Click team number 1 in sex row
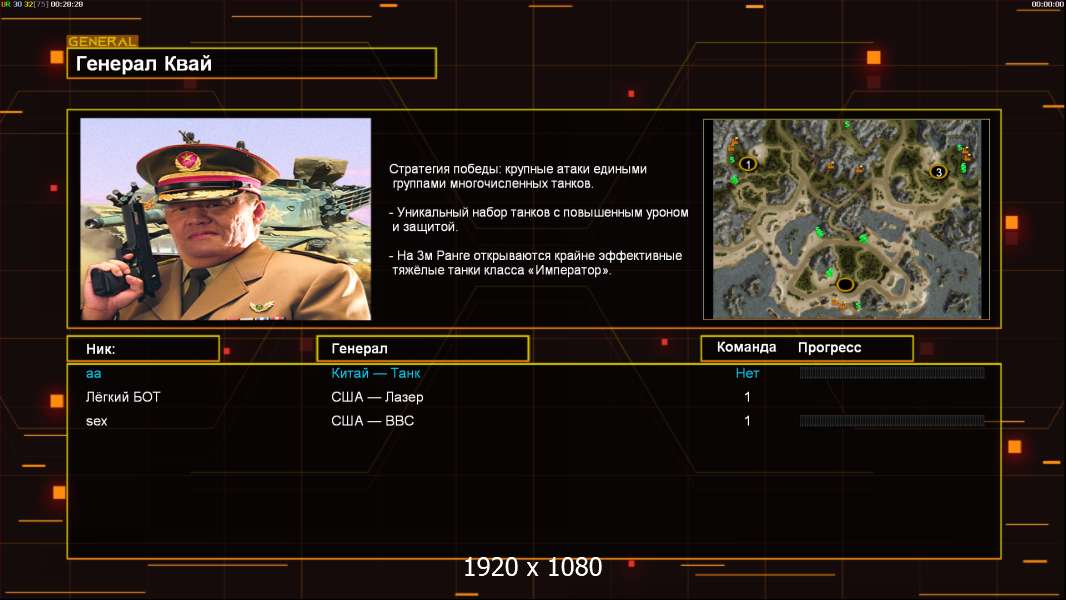 (747, 421)
